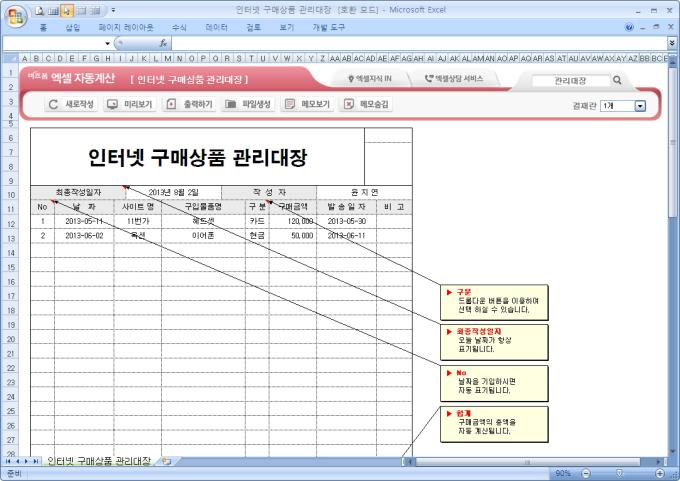Select the 인터넷 구매상품 관리대장 sheet tab
Viewport: 680px width, 481px height.
pos(99,461)
